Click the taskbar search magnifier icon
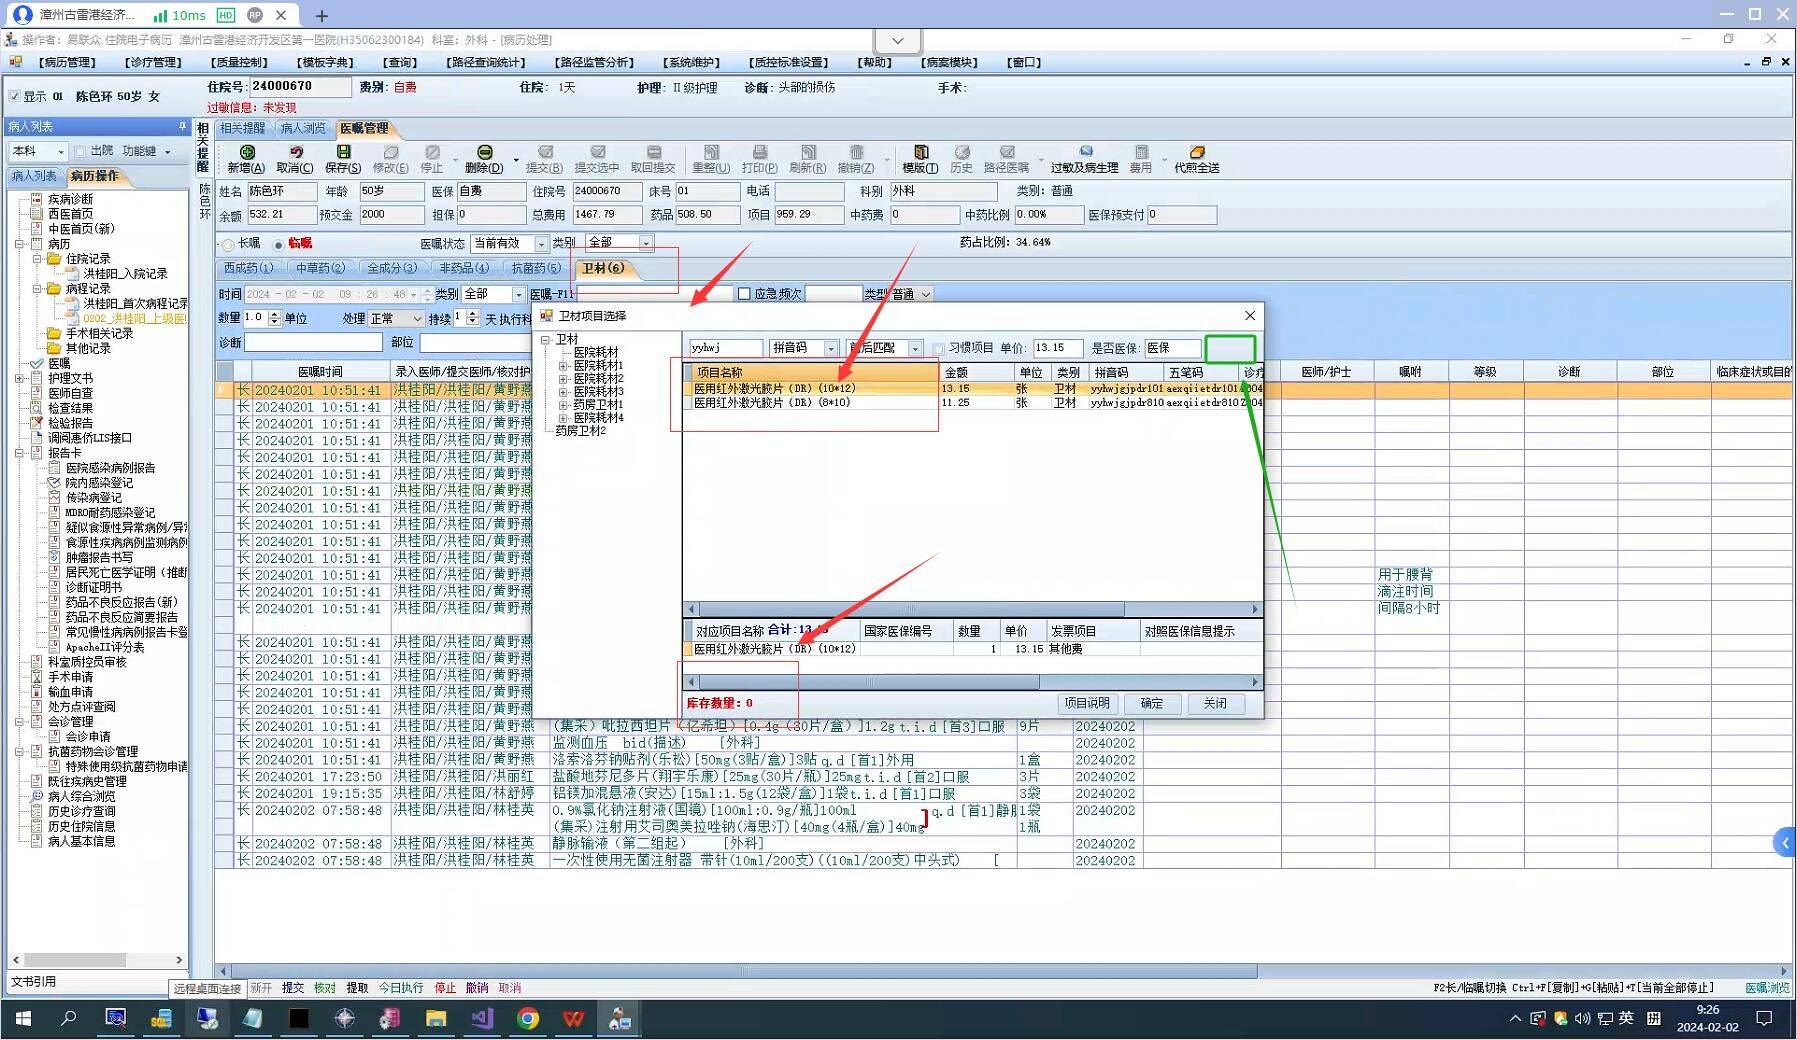 coord(68,1018)
